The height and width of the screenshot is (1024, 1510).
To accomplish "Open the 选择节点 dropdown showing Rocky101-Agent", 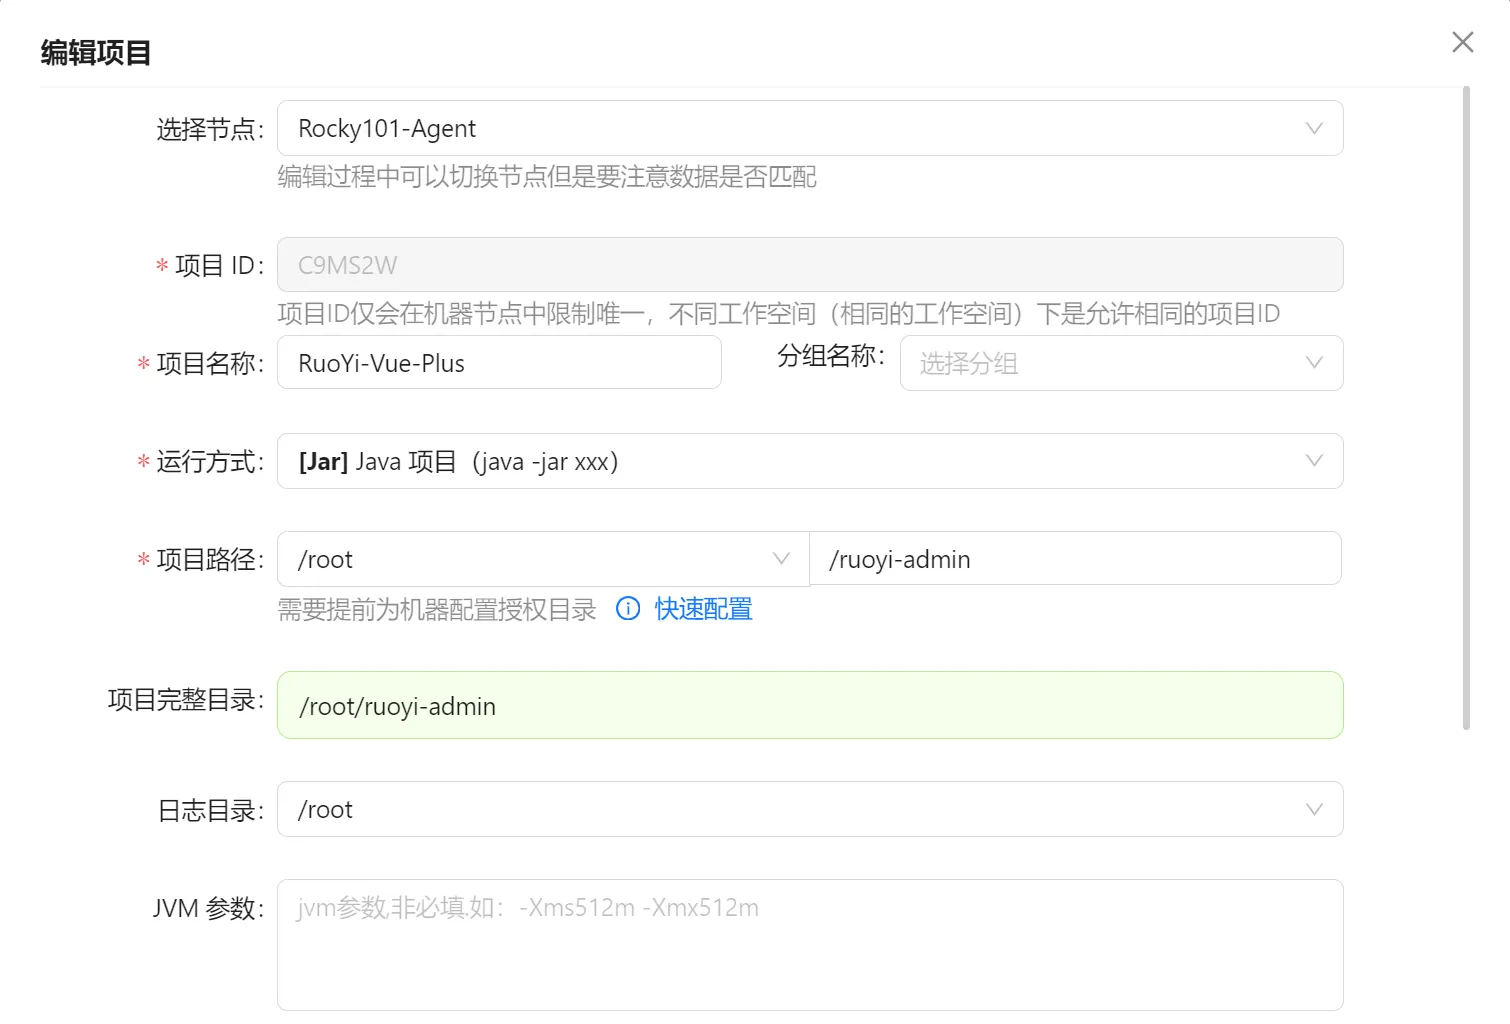I will click(790, 129).
